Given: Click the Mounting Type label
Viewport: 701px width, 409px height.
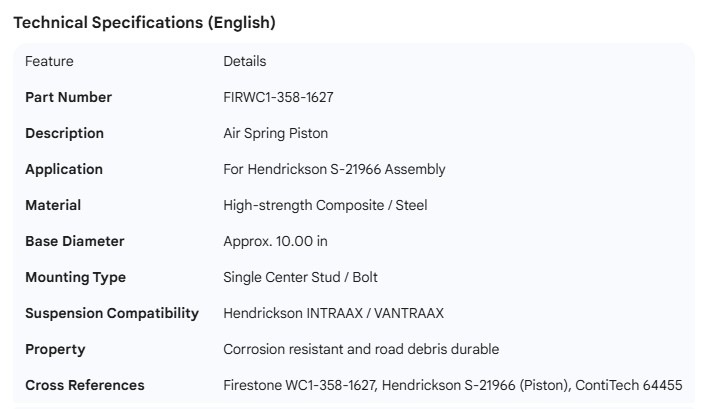Looking at the screenshot, I should 75,277.
